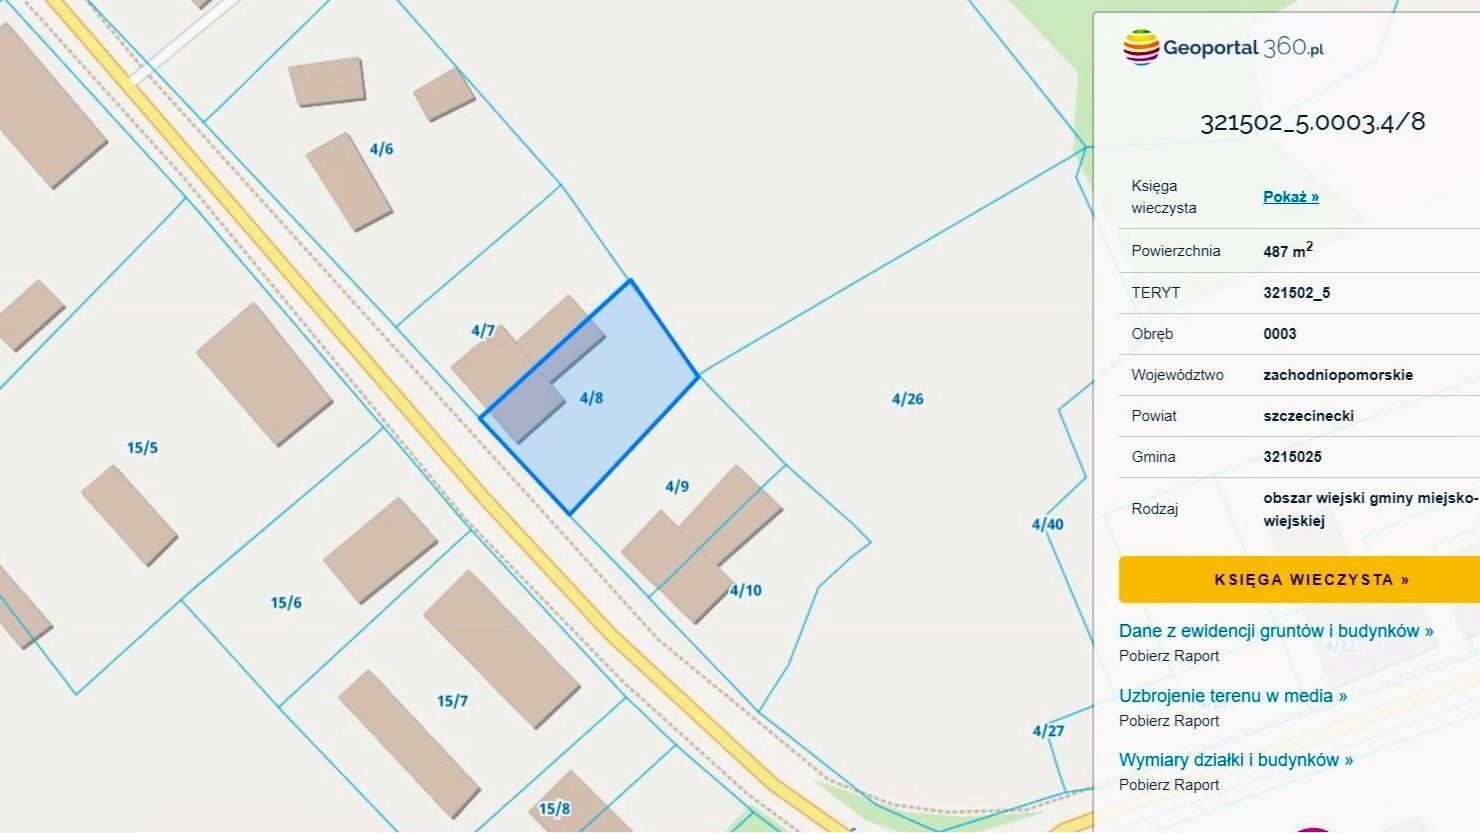Select parcel 15/6 on the map

(286, 603)
